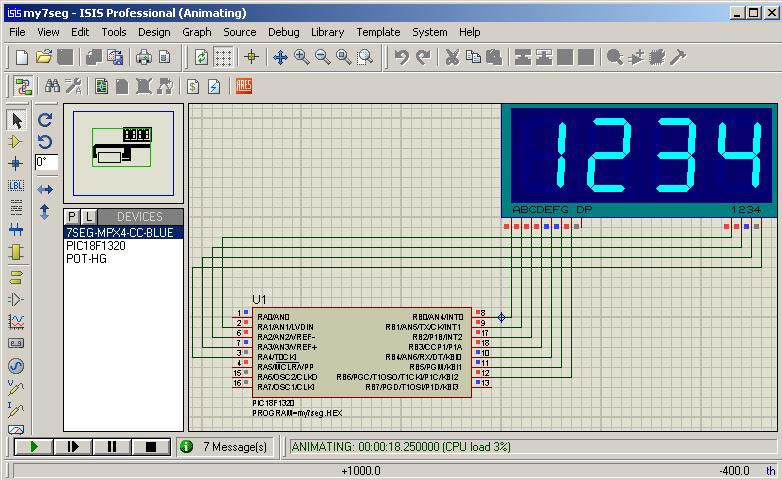The height and width of the screenshot is (480, 782).
Task: Select the Component mode tool
Action: pyautogui.click(x=16, y=142)
